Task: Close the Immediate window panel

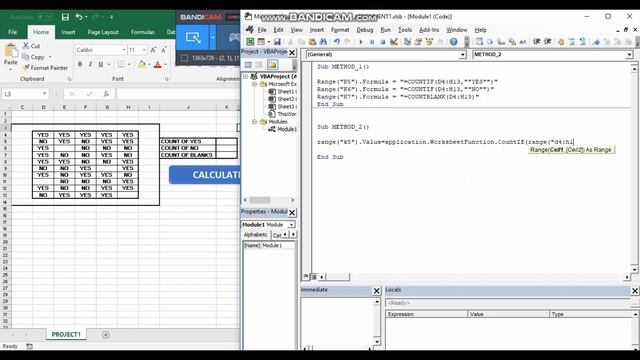Action: (377, 291)
